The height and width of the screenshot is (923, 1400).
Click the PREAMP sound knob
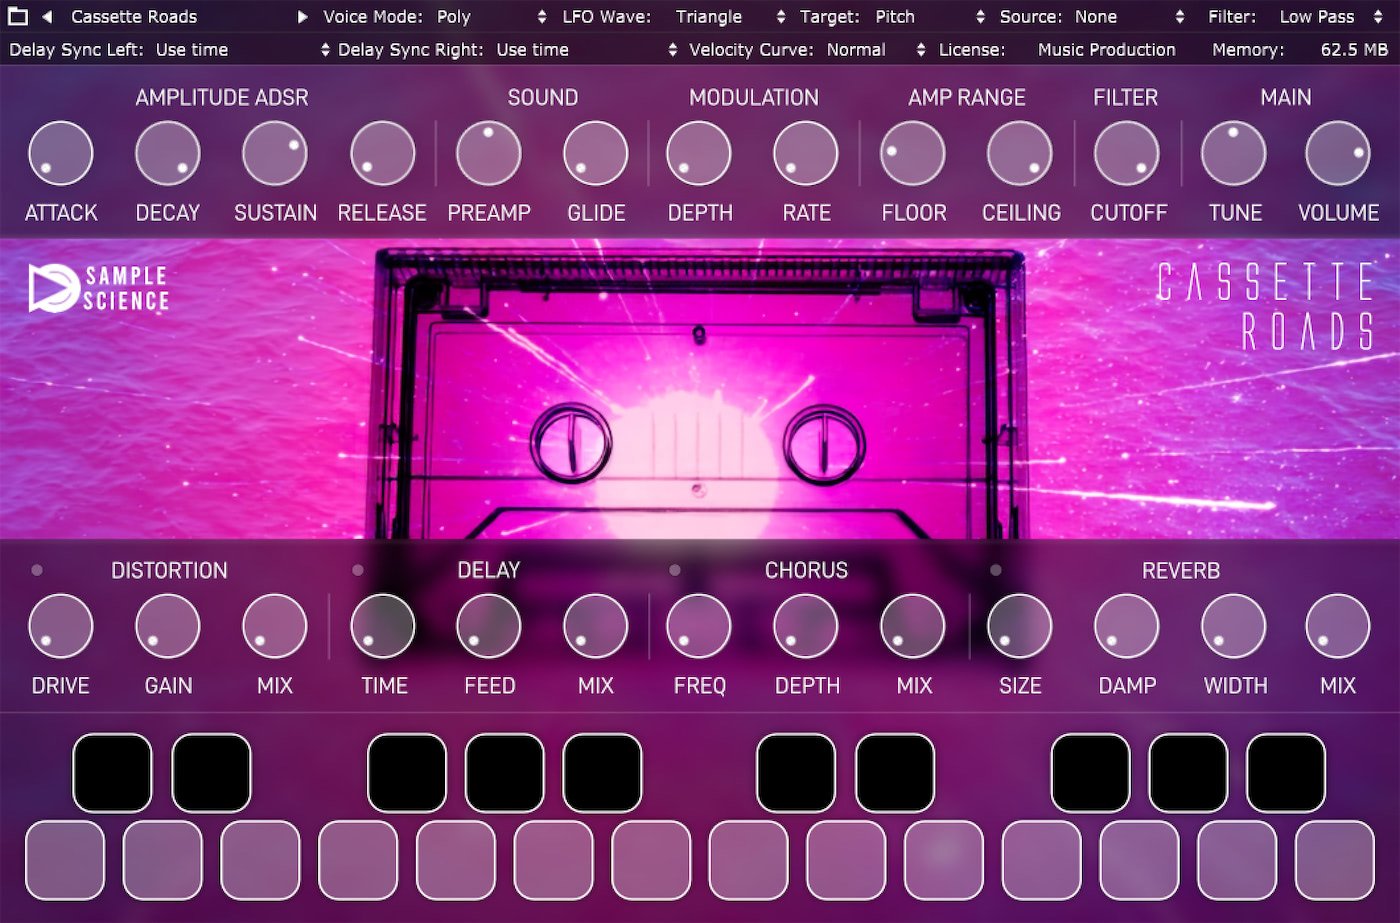coord(488,154)
